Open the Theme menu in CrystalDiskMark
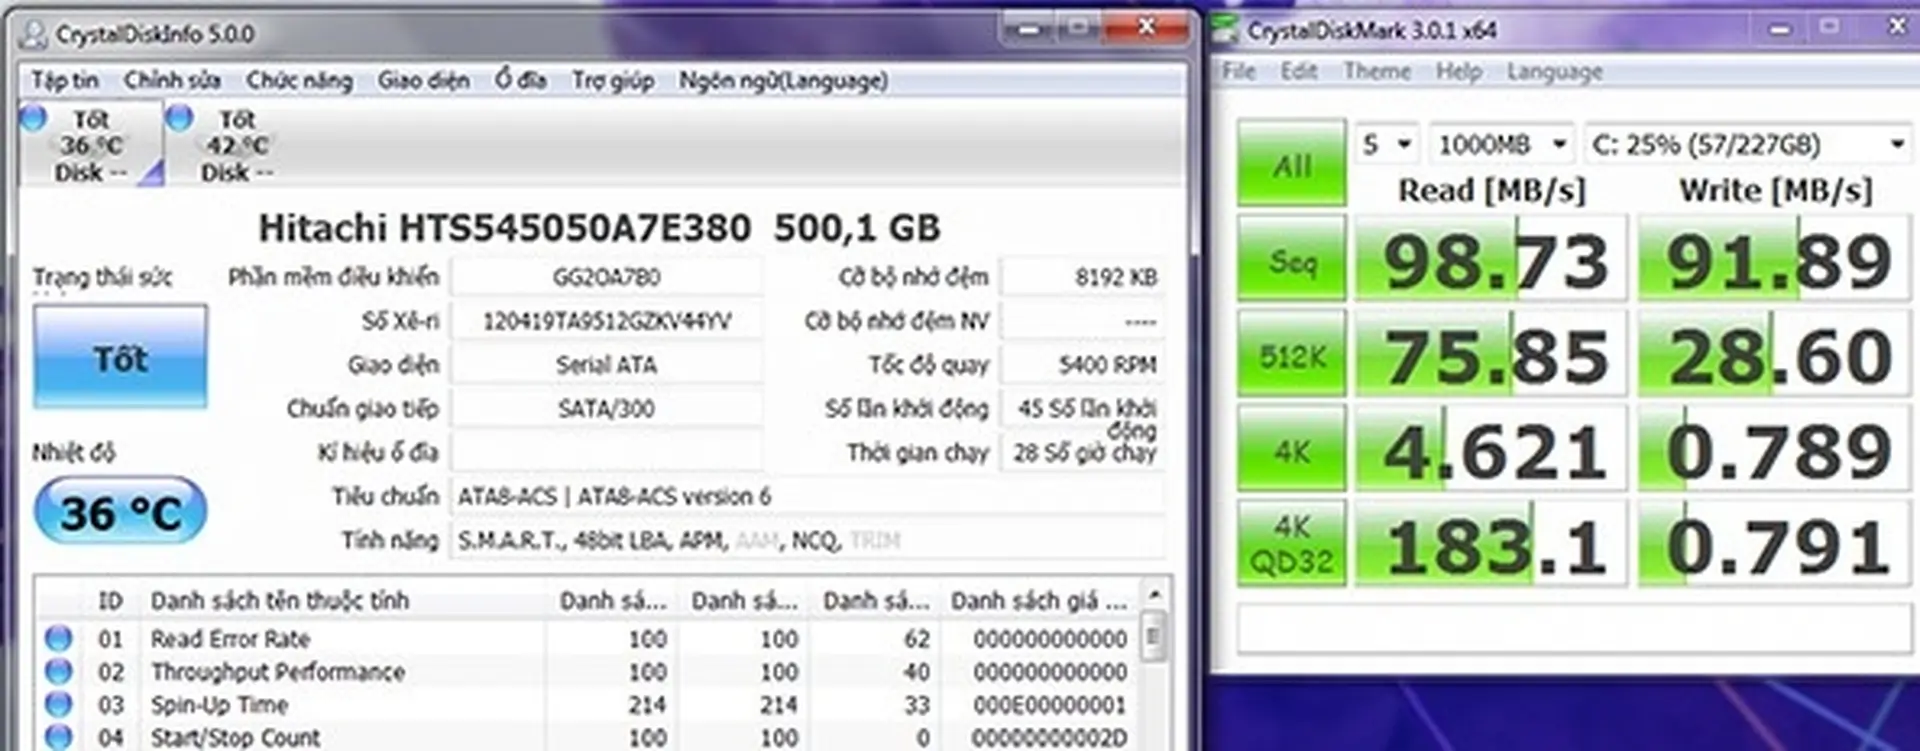Screen dimensions: 1920x751 [1377, 71]
